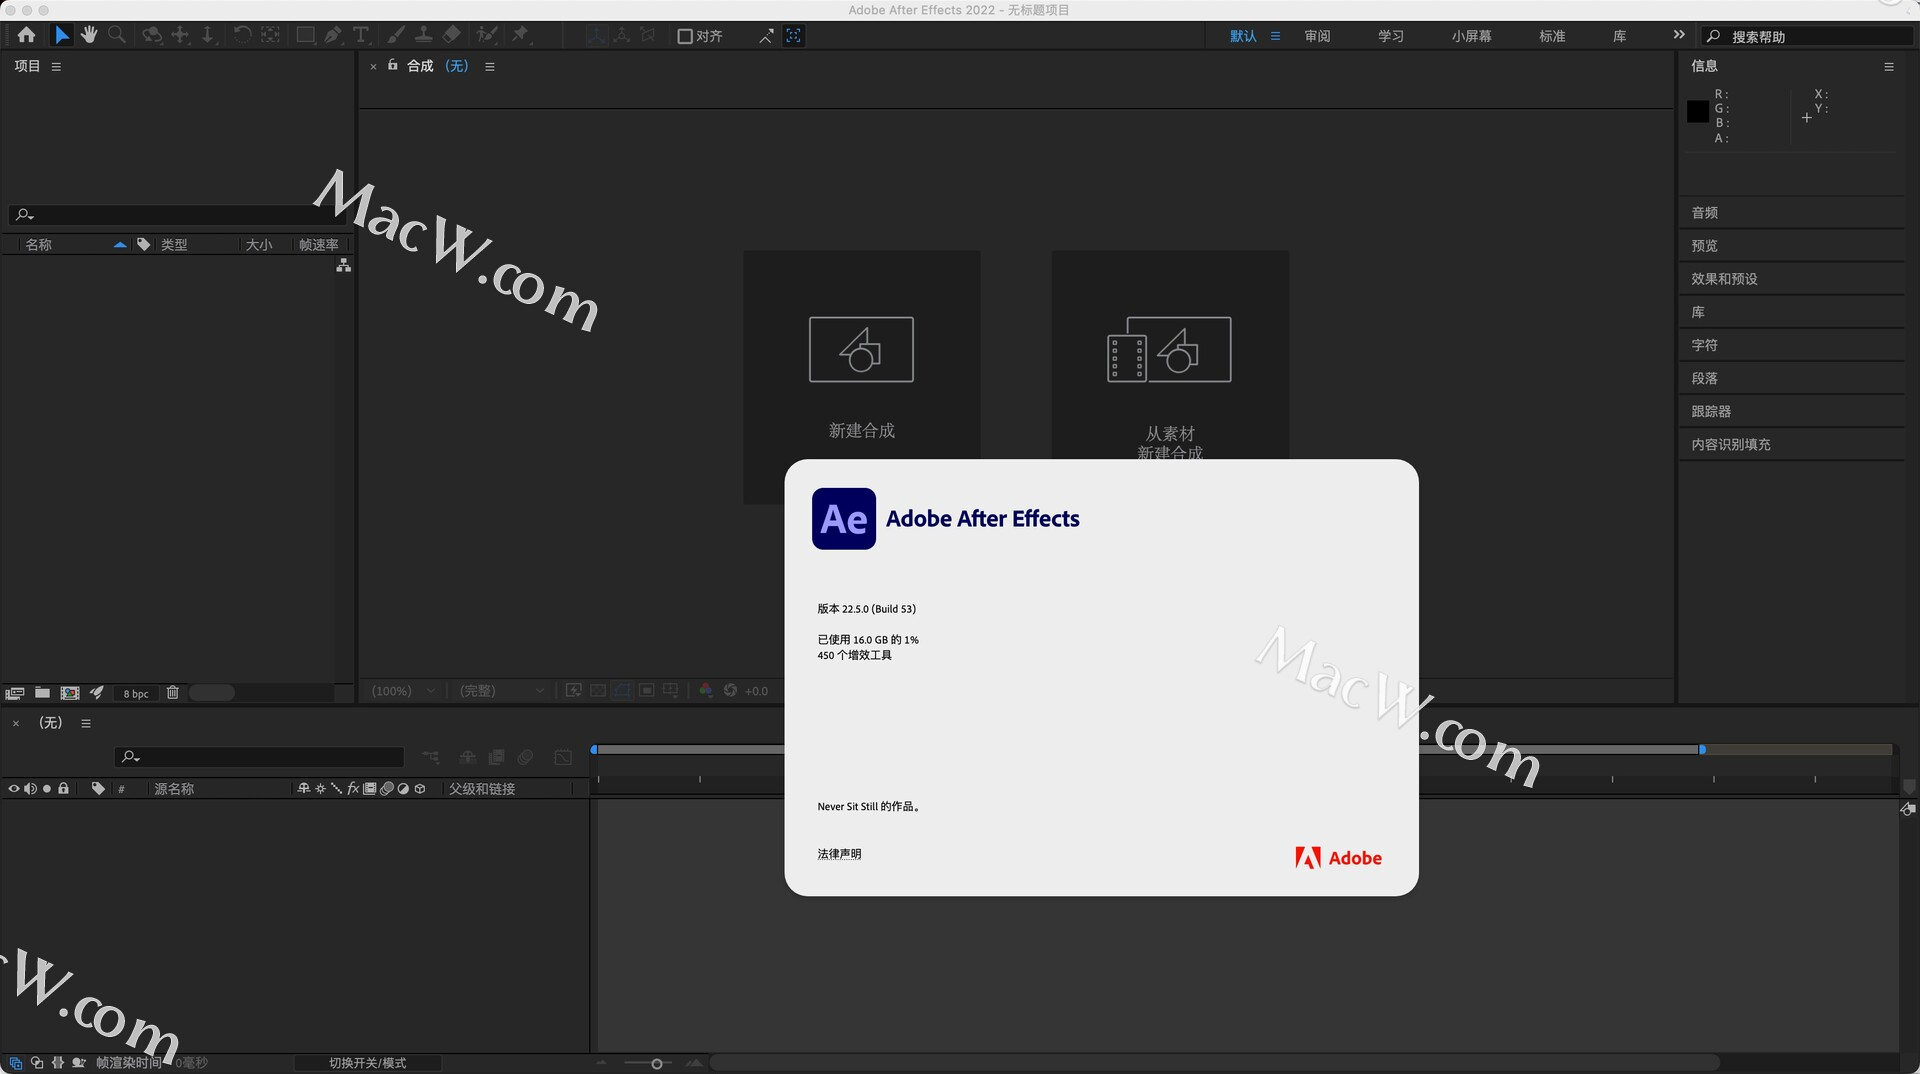Image resolution: width=1920 pixels, height=1074 pixels.
Task: Toggle layer switches pane icon at timeline bottom
Action: [x=15, y=1063]
